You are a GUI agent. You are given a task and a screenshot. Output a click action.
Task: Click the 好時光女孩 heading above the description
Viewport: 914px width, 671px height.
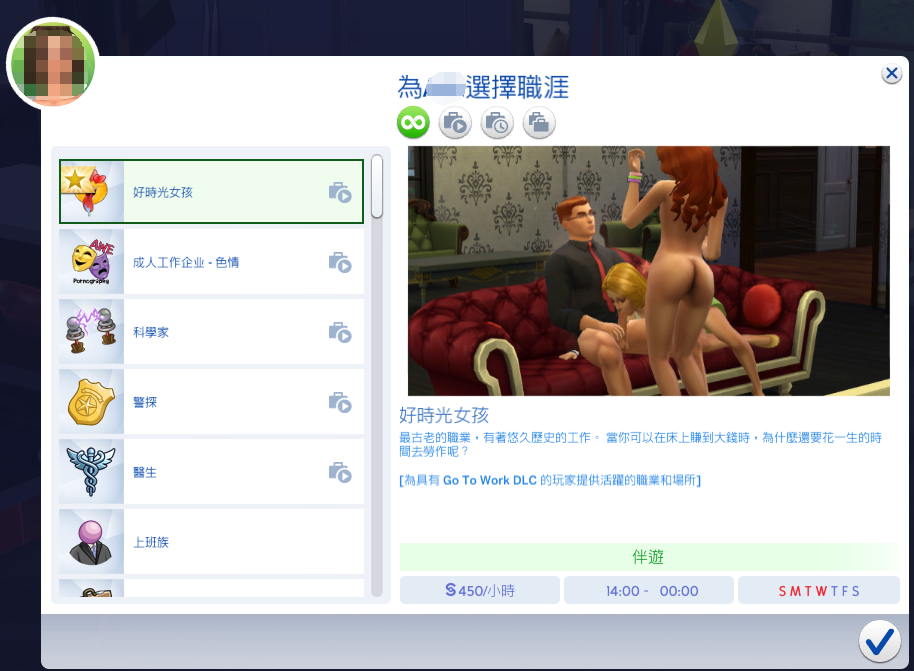pyautogui.click(x=444, y=415)
